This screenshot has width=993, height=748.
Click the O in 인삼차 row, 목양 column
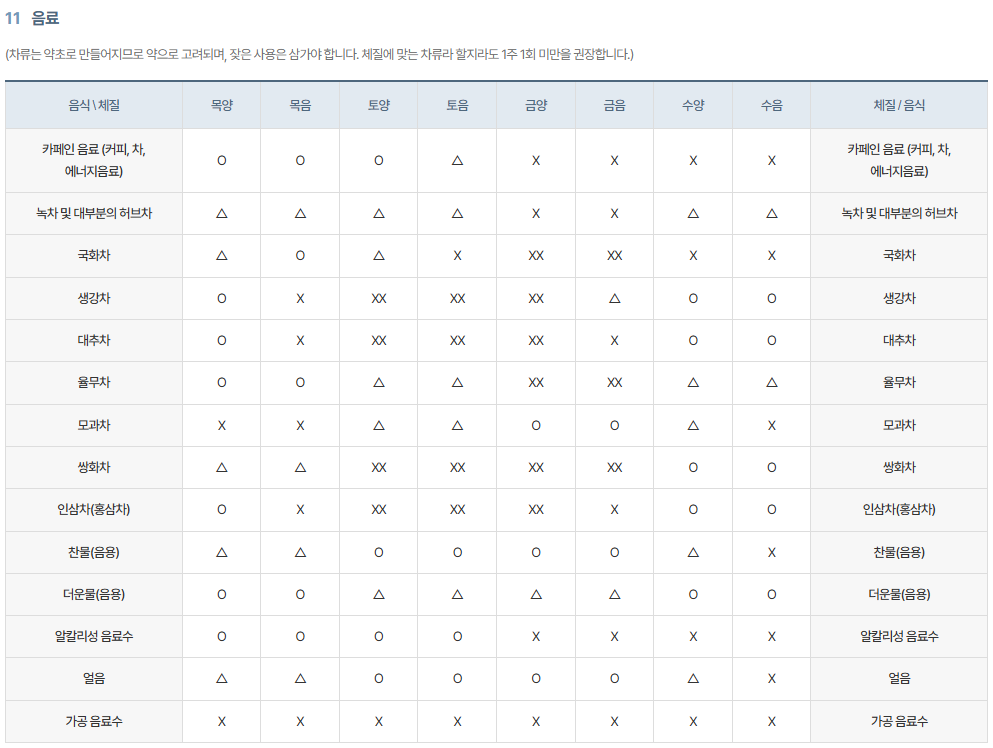222,509
